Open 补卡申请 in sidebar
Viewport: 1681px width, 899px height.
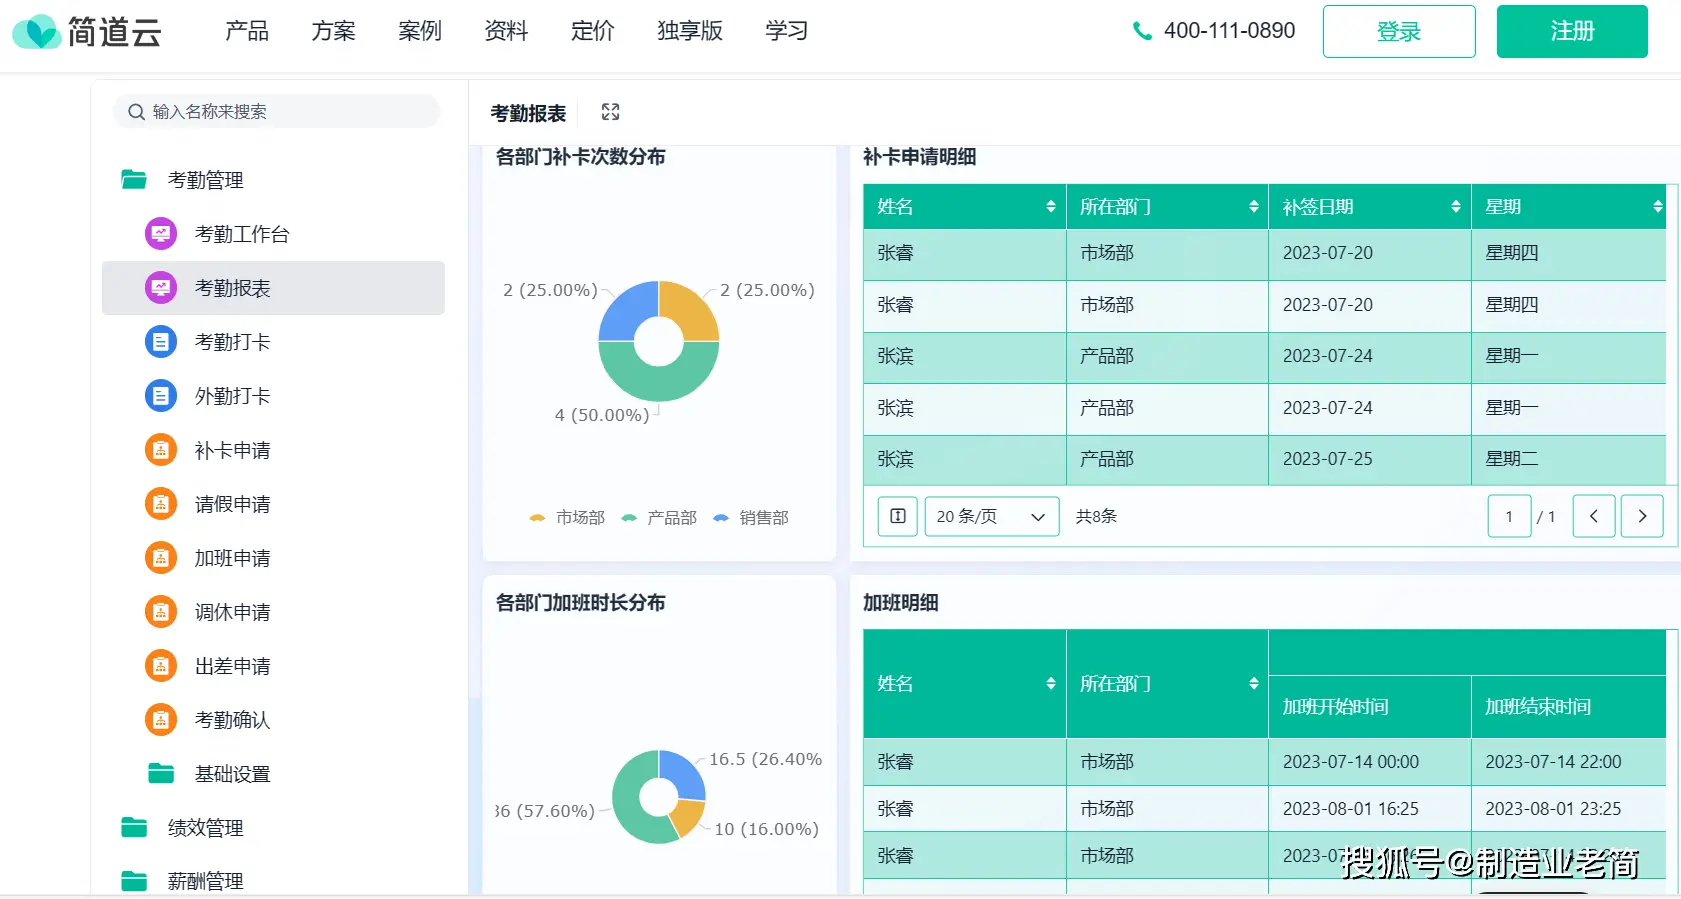tap(273, 450)
